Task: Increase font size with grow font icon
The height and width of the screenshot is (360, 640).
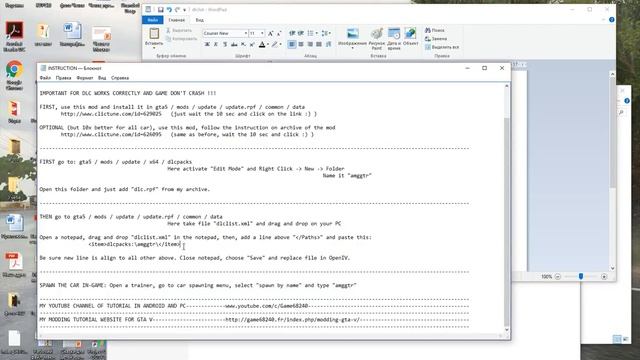Action: click(x=270, y=33)
